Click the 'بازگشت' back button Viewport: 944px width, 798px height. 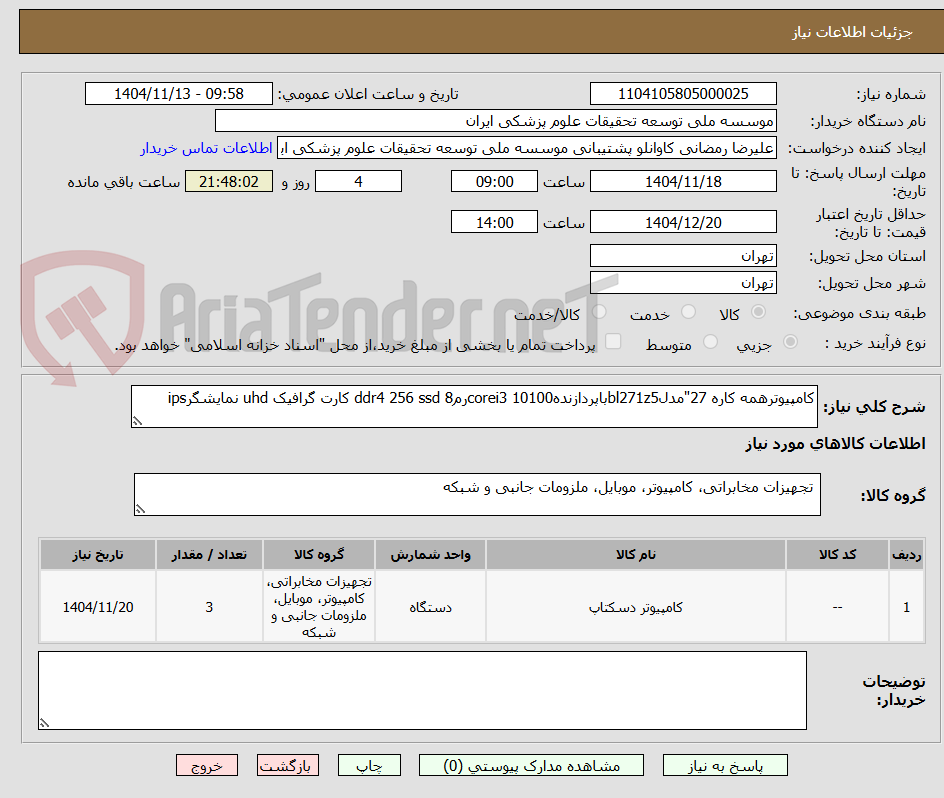click(x=288, y=765)
